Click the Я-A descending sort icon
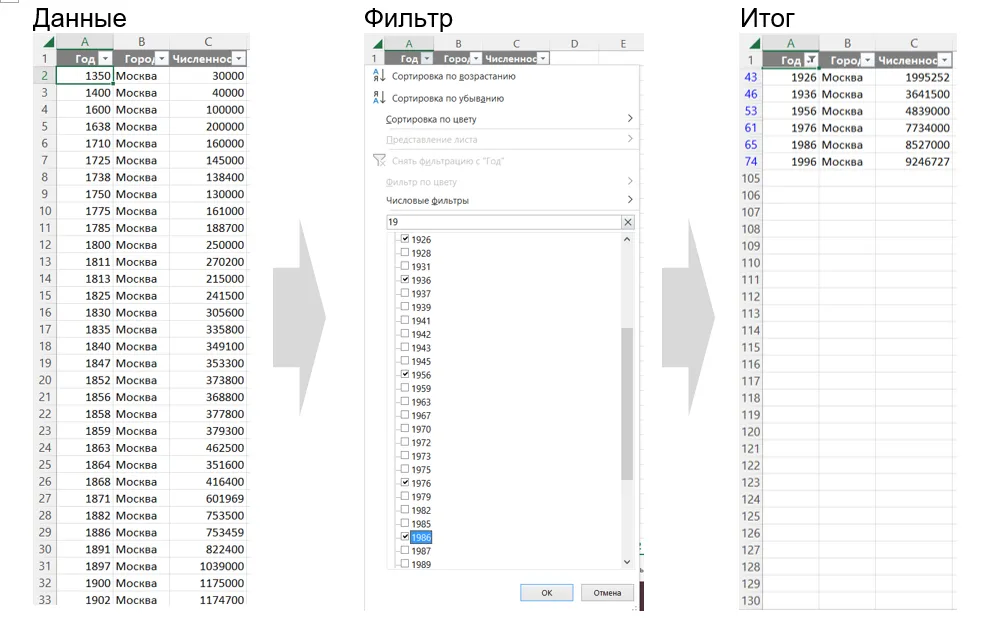 379,98
